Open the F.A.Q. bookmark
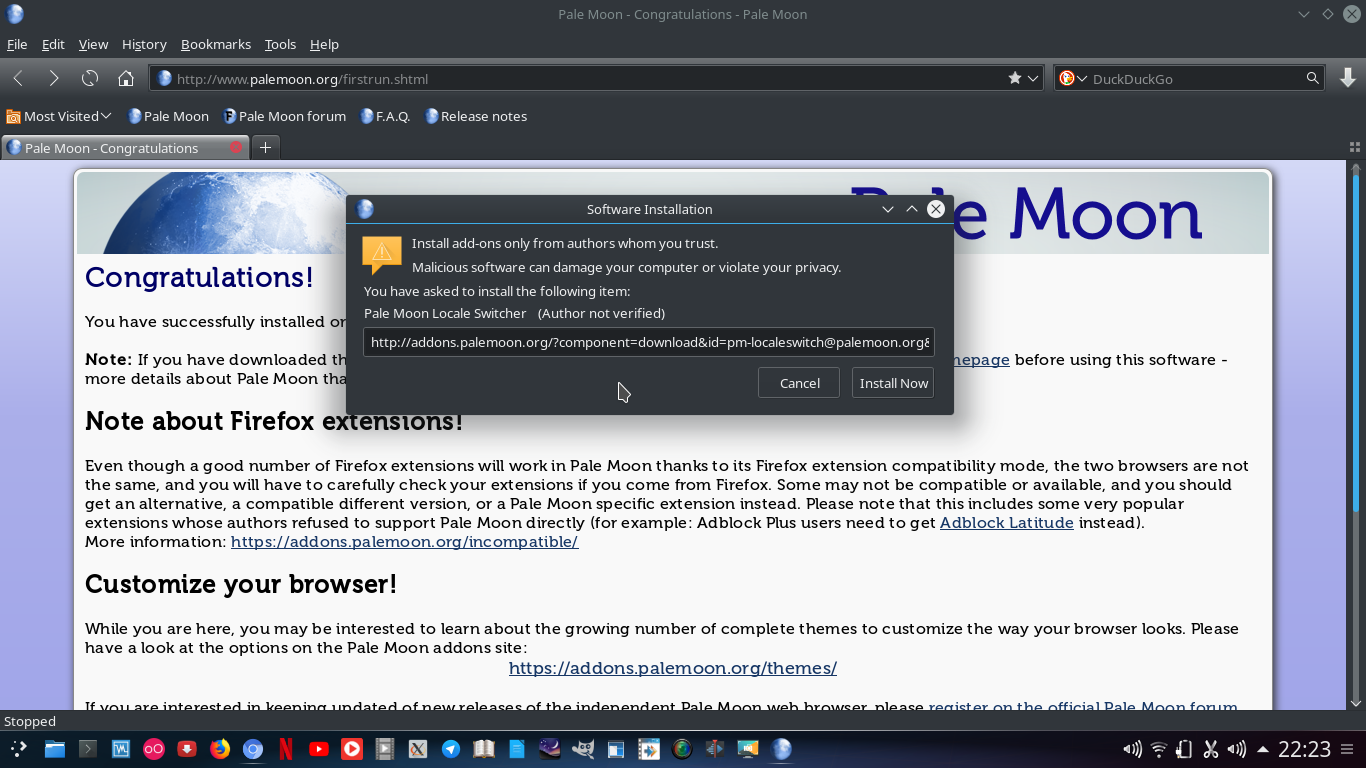This screenshot has width=1366, height=768. pyautogui.click(x=386, y=116)
